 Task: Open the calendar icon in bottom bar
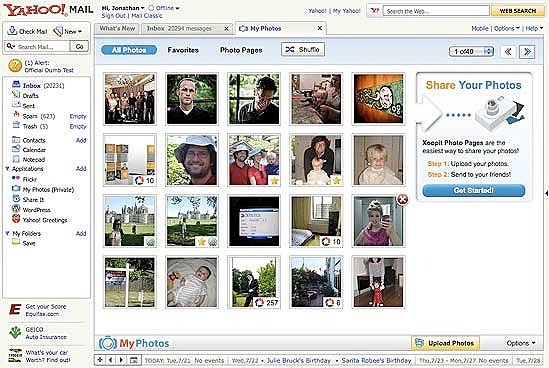pyautogui.click(x=133, y=360)
